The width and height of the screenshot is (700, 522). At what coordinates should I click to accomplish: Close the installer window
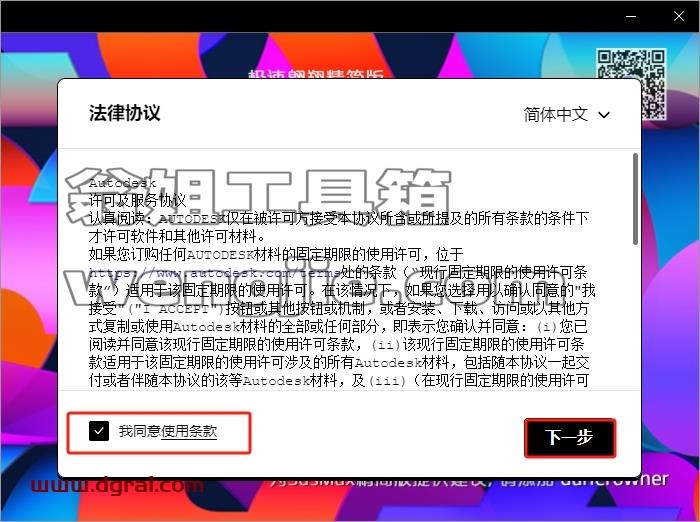click(x=679, y=16)
